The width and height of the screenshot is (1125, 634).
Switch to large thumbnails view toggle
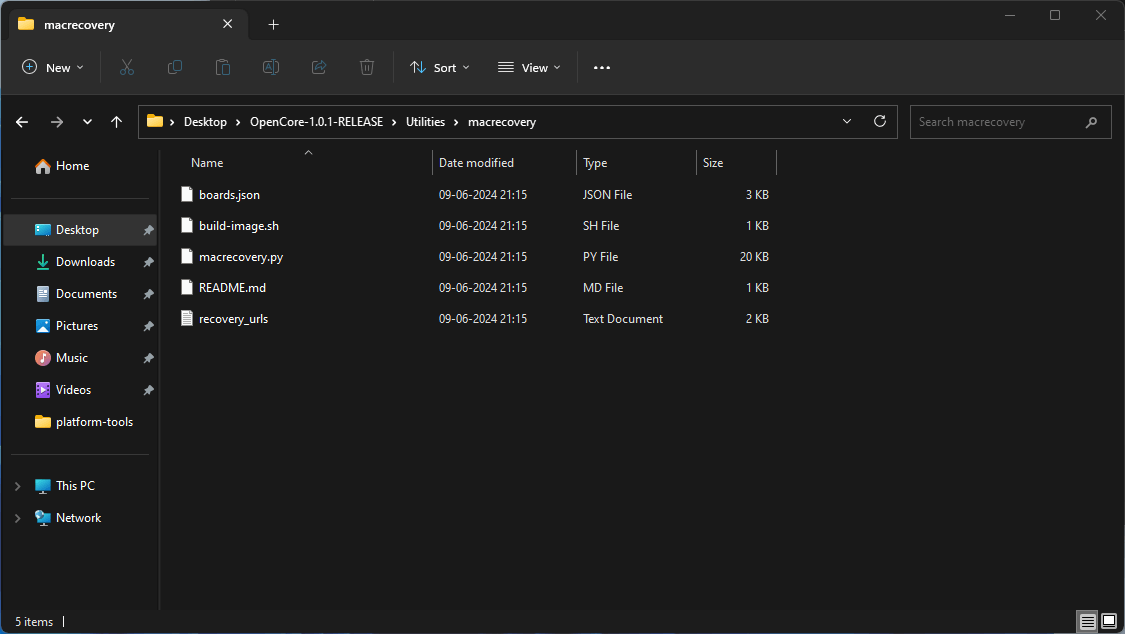pyautogui.click(x=1108, y=622)
